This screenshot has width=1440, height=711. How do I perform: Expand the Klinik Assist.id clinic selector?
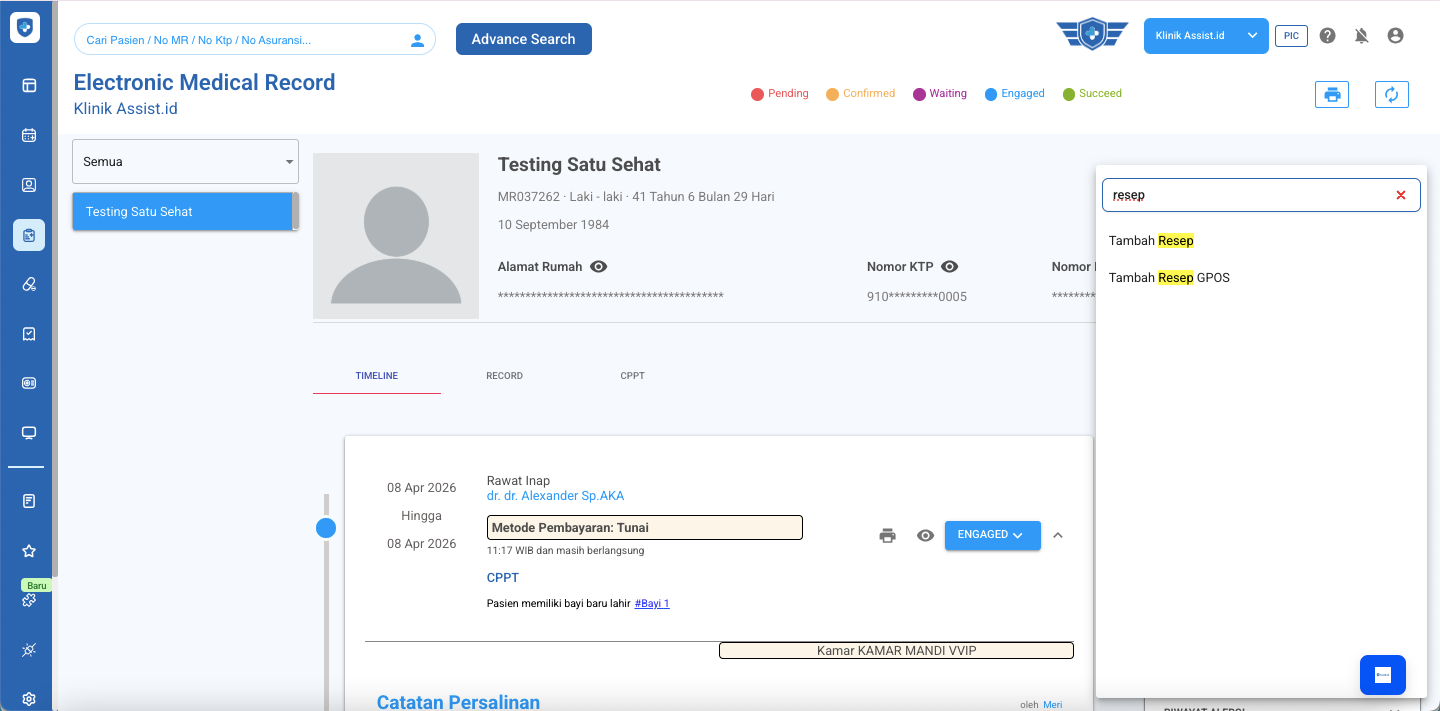pyautogui.click(x=1205, y=36)
